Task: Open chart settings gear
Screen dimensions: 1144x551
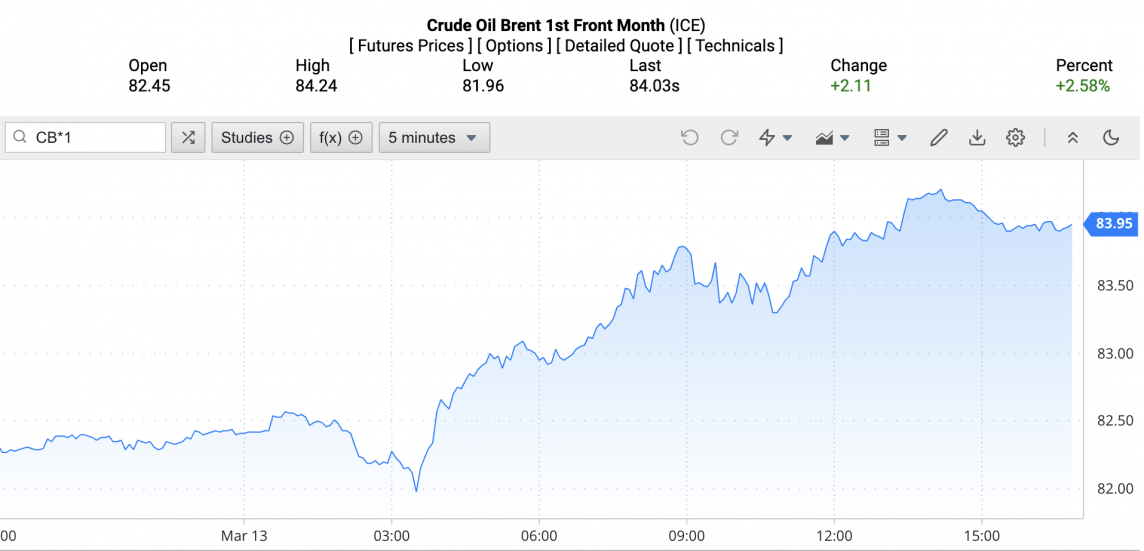Action: [x=1015, y=138]
